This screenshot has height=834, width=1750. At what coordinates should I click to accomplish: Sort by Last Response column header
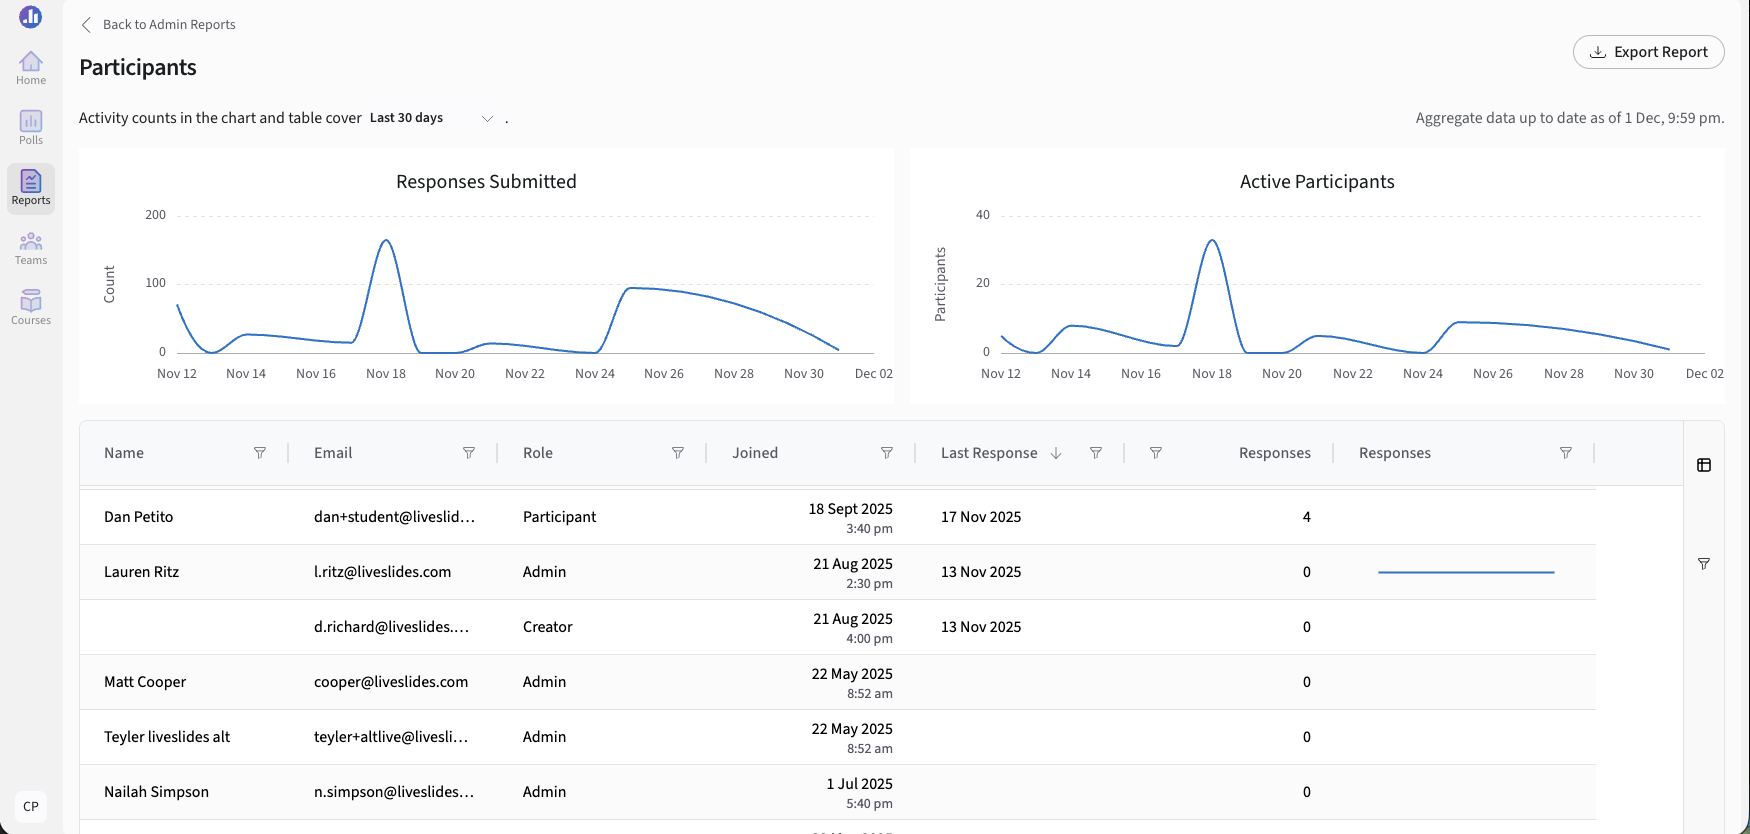(989, 453)
